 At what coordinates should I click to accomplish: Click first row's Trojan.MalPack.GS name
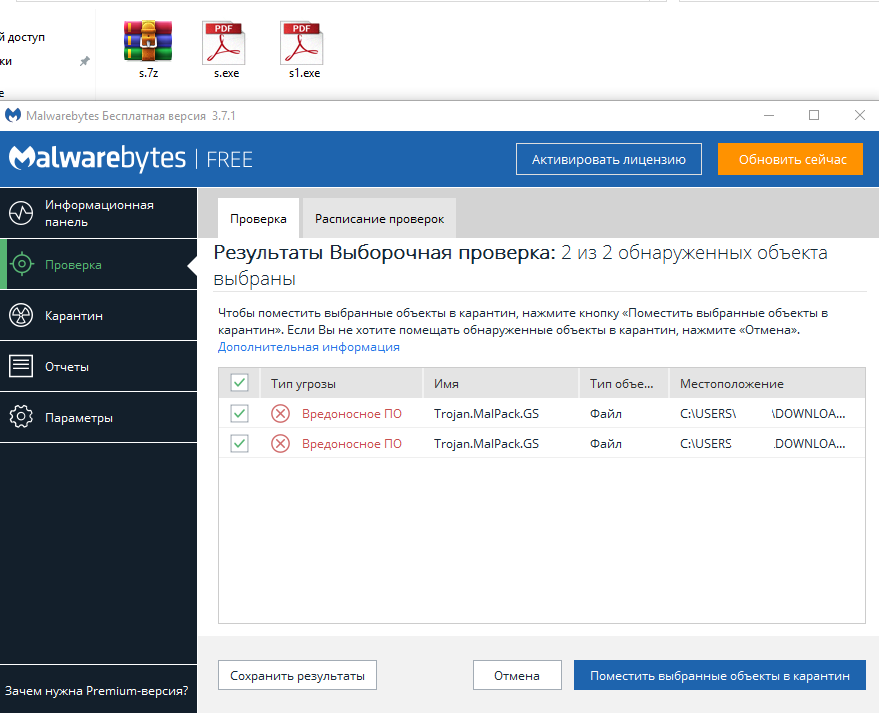pyautogui.click(x=487, y=414)
